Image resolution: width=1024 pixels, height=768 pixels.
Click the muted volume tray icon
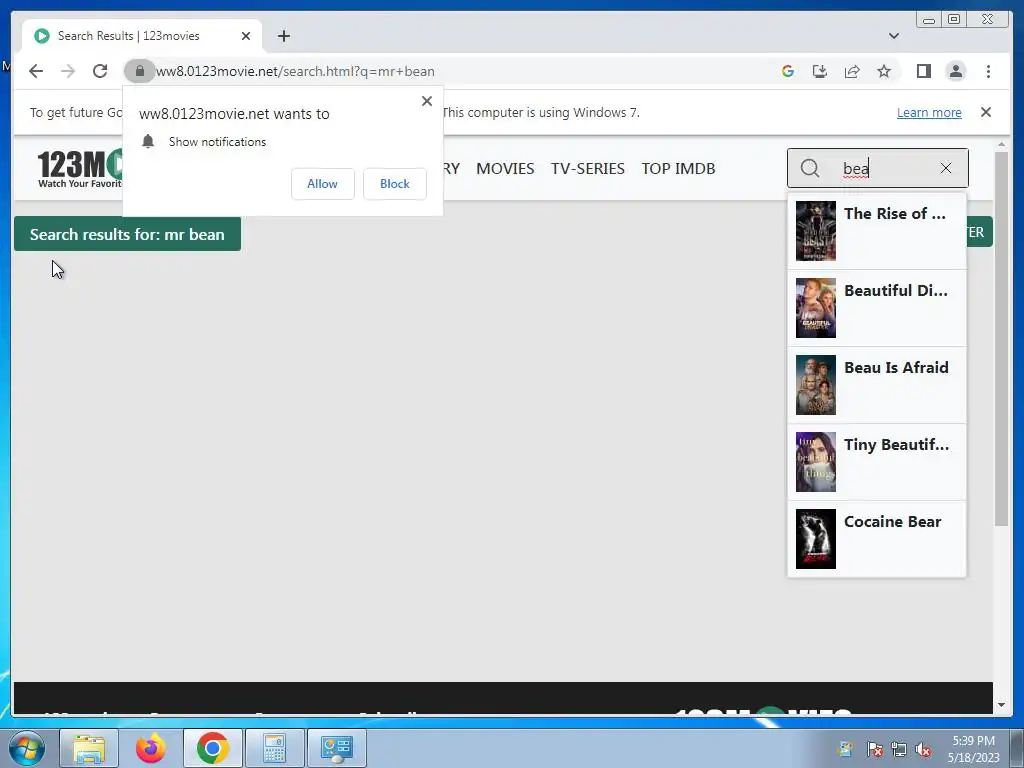[x=923, y=749]
